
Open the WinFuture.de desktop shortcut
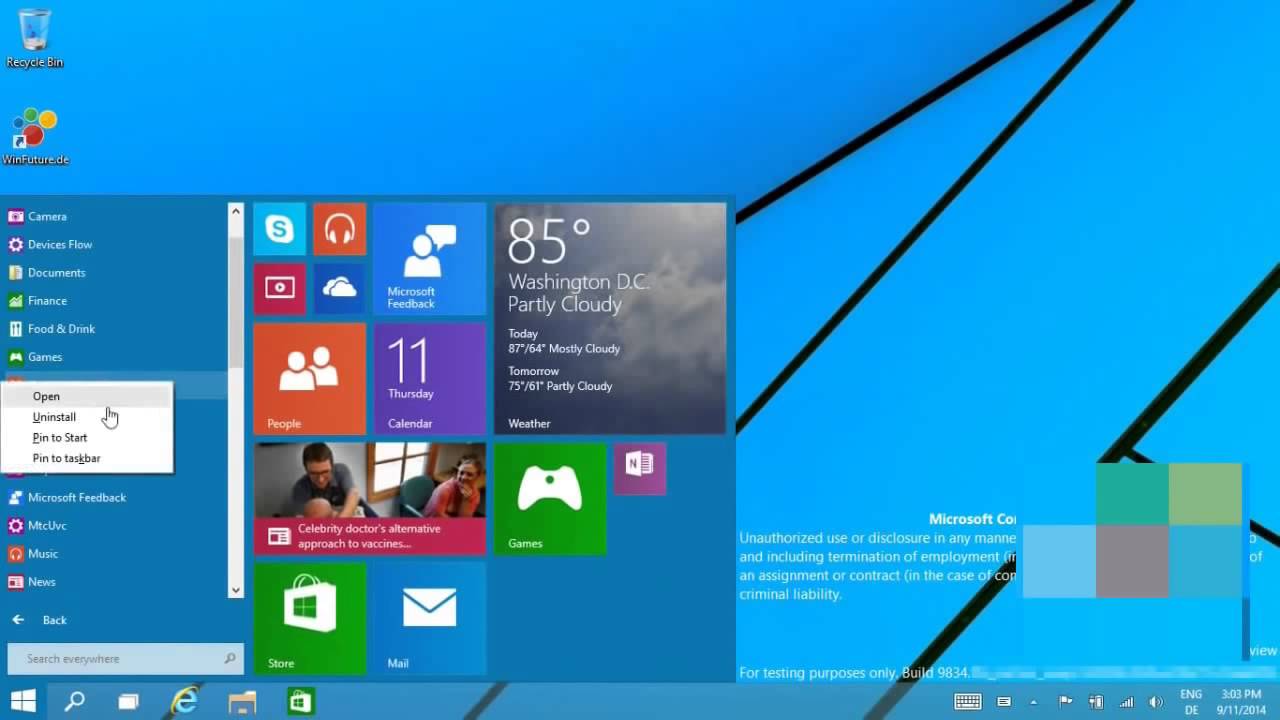coord(35,136)
